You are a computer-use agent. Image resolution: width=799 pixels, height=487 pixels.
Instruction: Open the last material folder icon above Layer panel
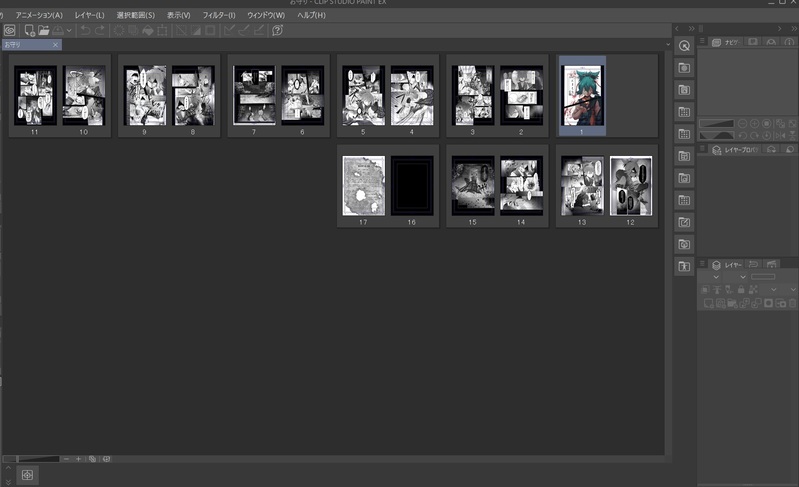pos(684,266)
